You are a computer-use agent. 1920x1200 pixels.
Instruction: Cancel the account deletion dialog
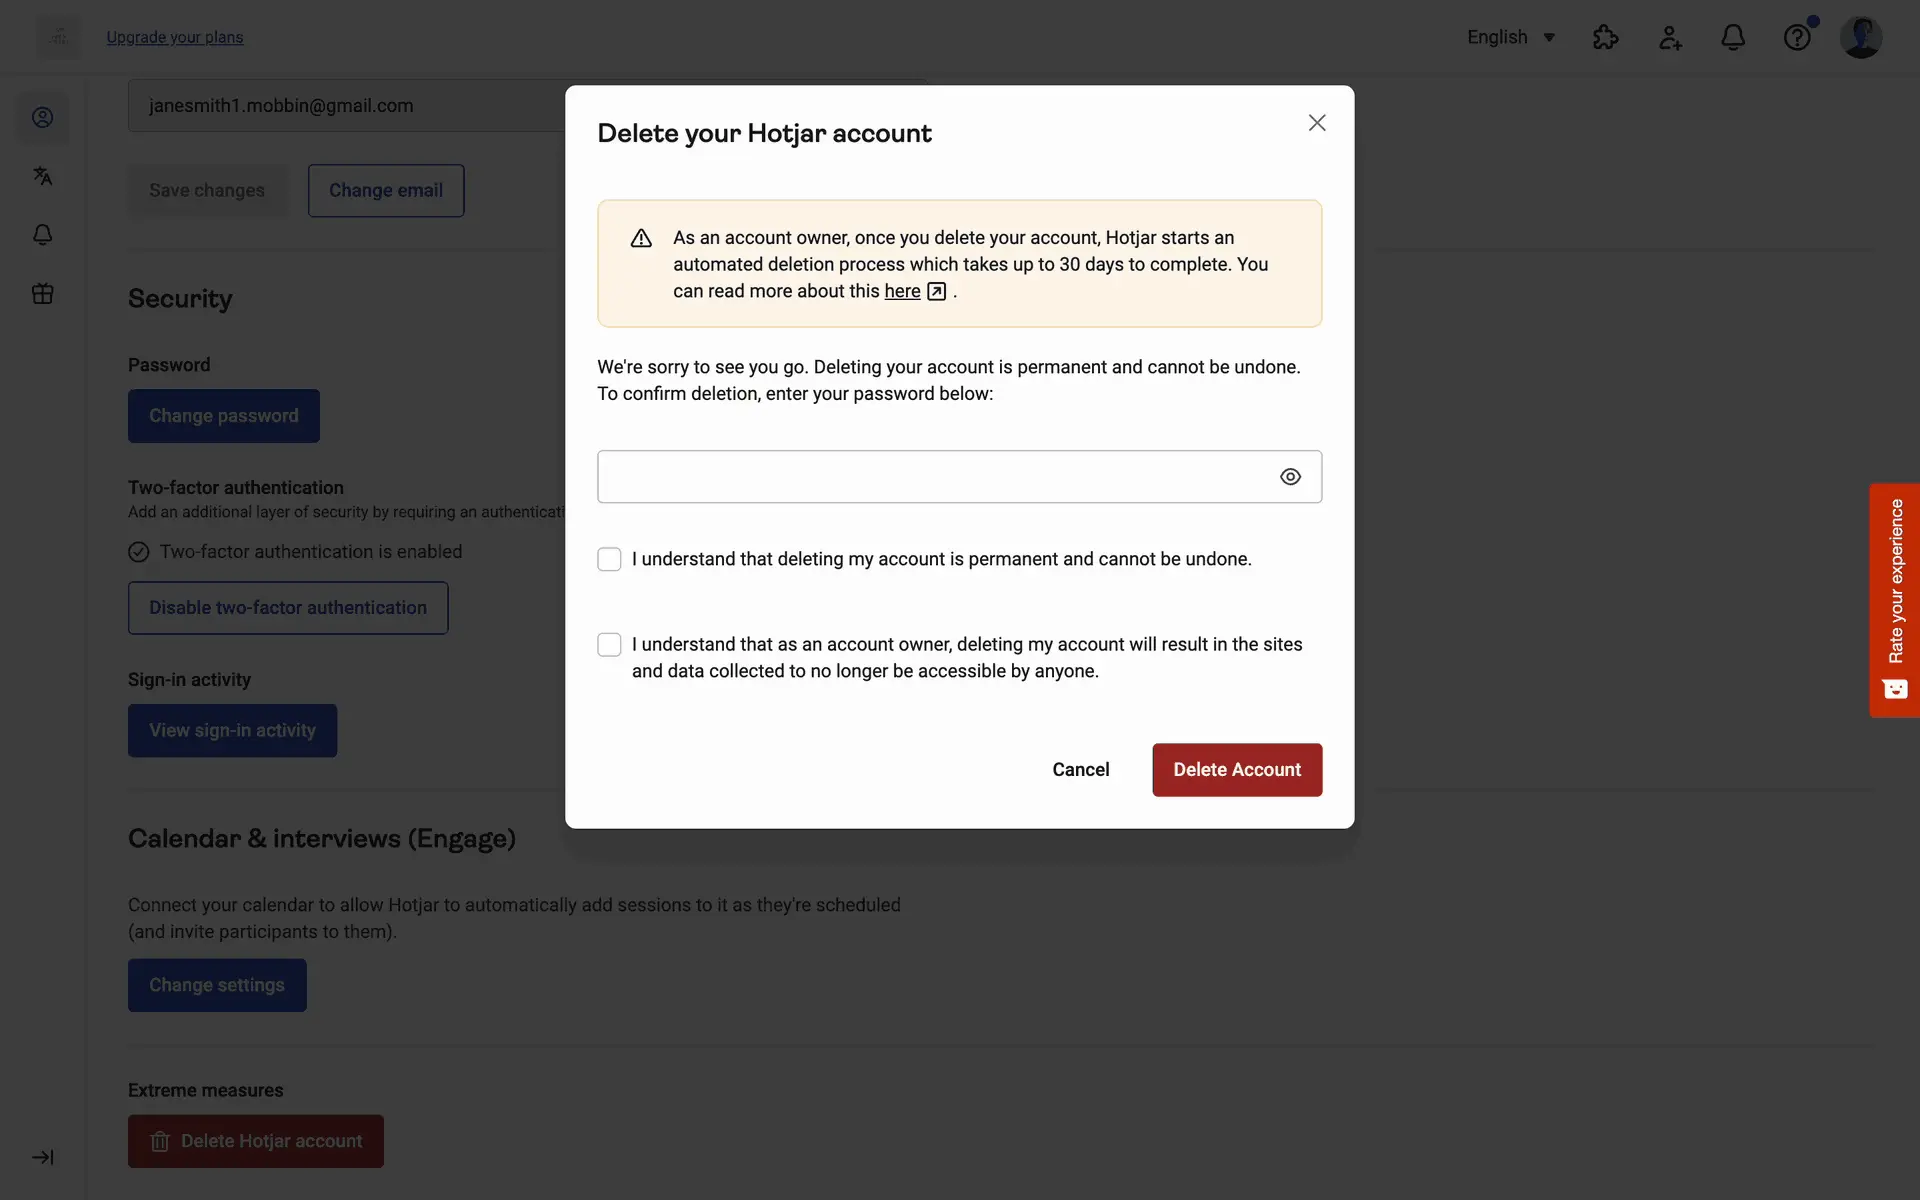click(1080, 770)
